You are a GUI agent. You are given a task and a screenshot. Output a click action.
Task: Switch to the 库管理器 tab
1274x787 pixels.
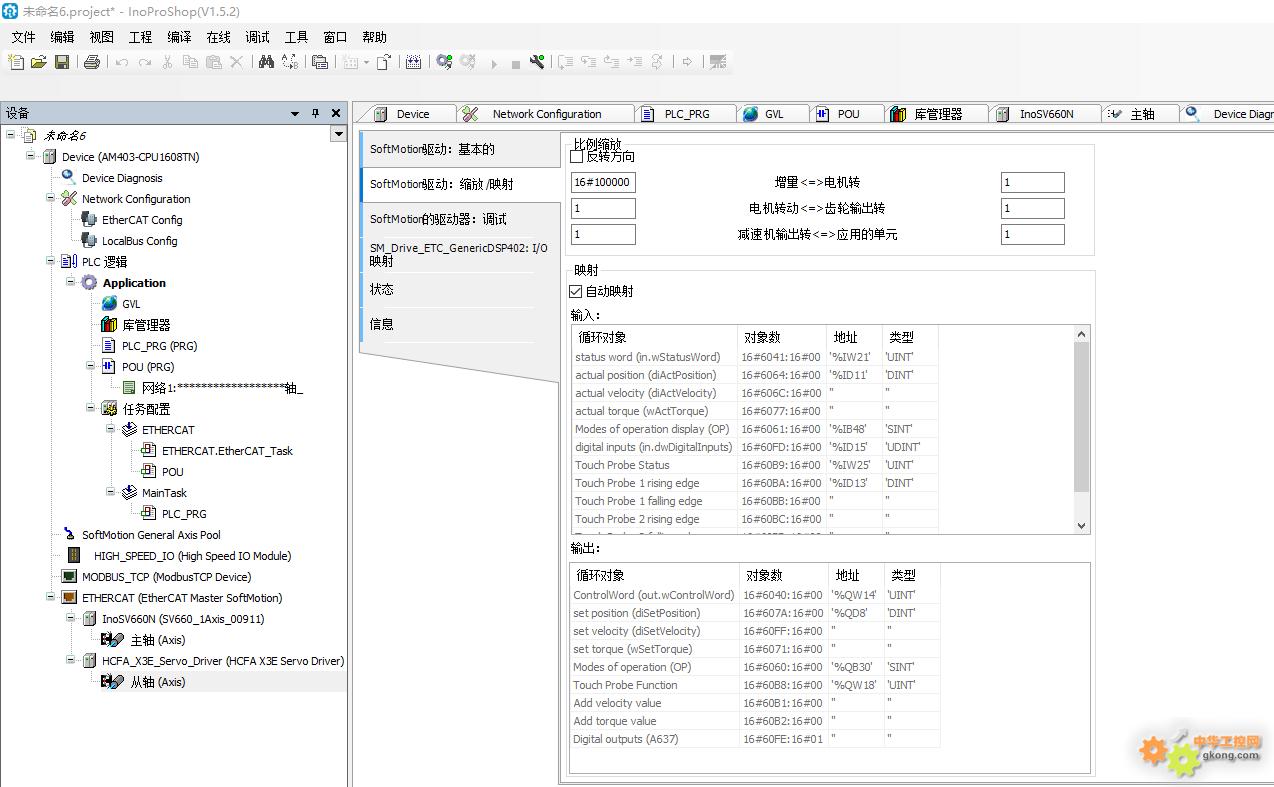tap(937, 114)
